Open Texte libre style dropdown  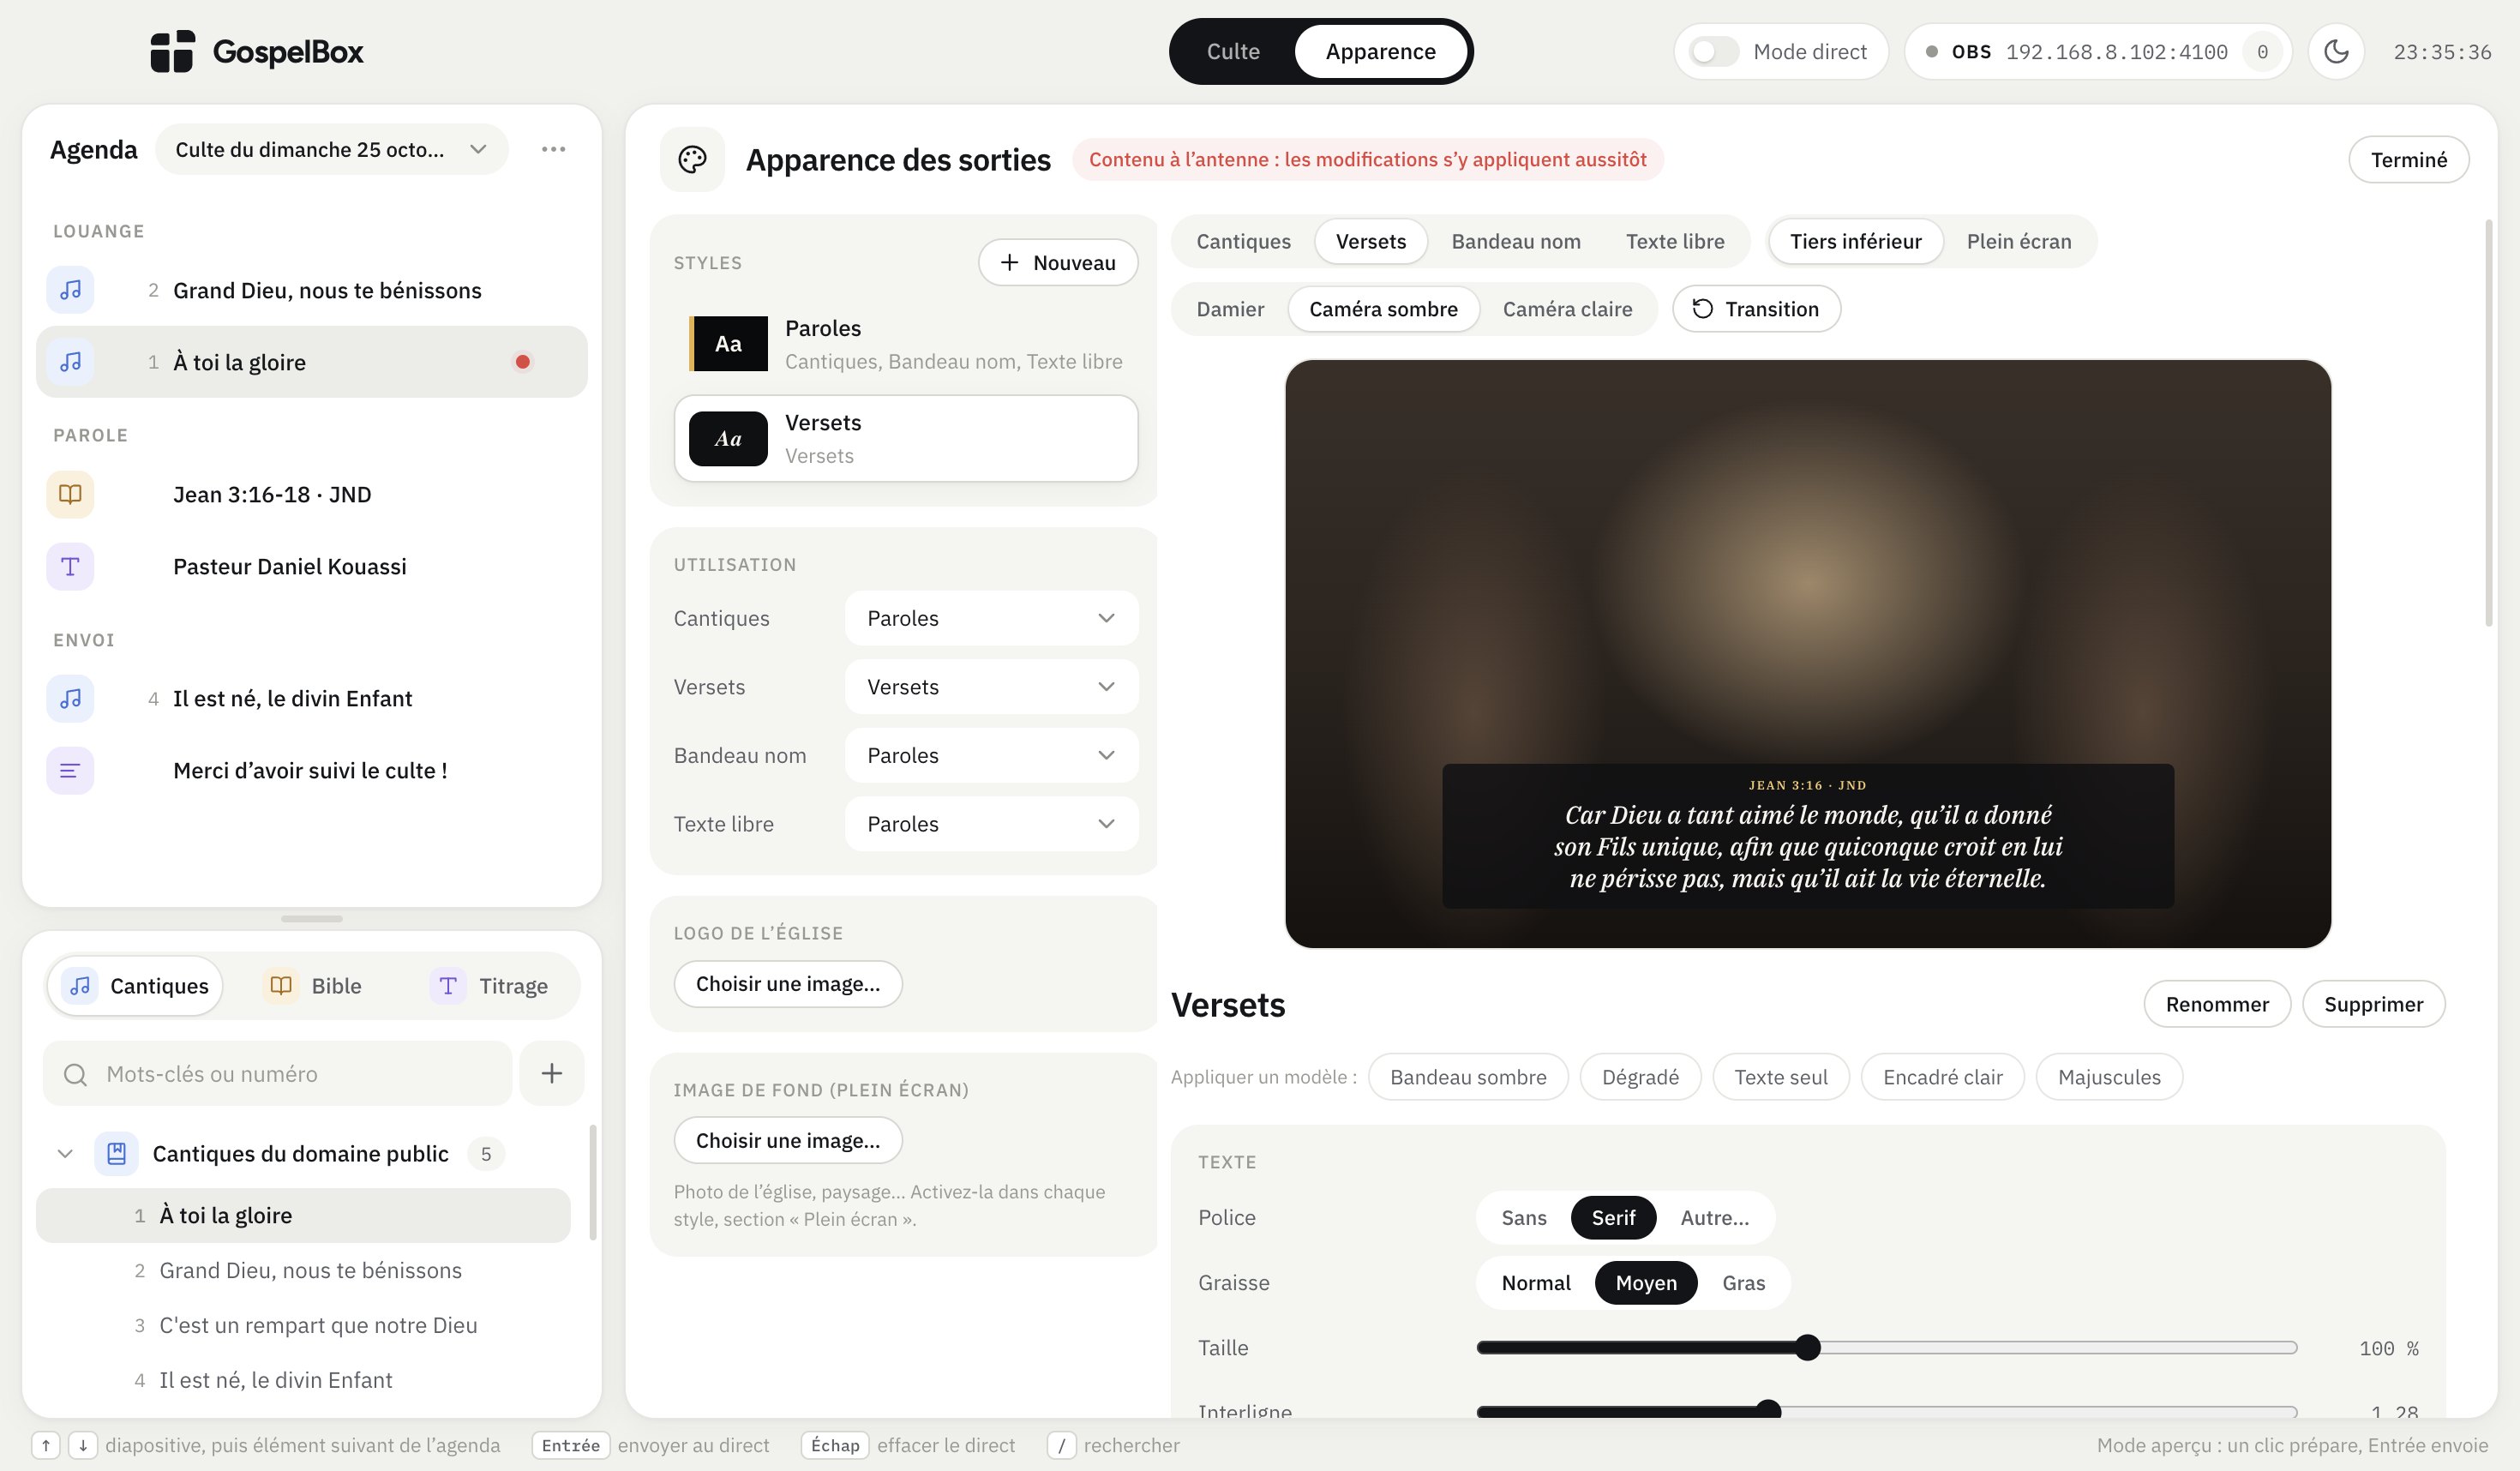991,824
